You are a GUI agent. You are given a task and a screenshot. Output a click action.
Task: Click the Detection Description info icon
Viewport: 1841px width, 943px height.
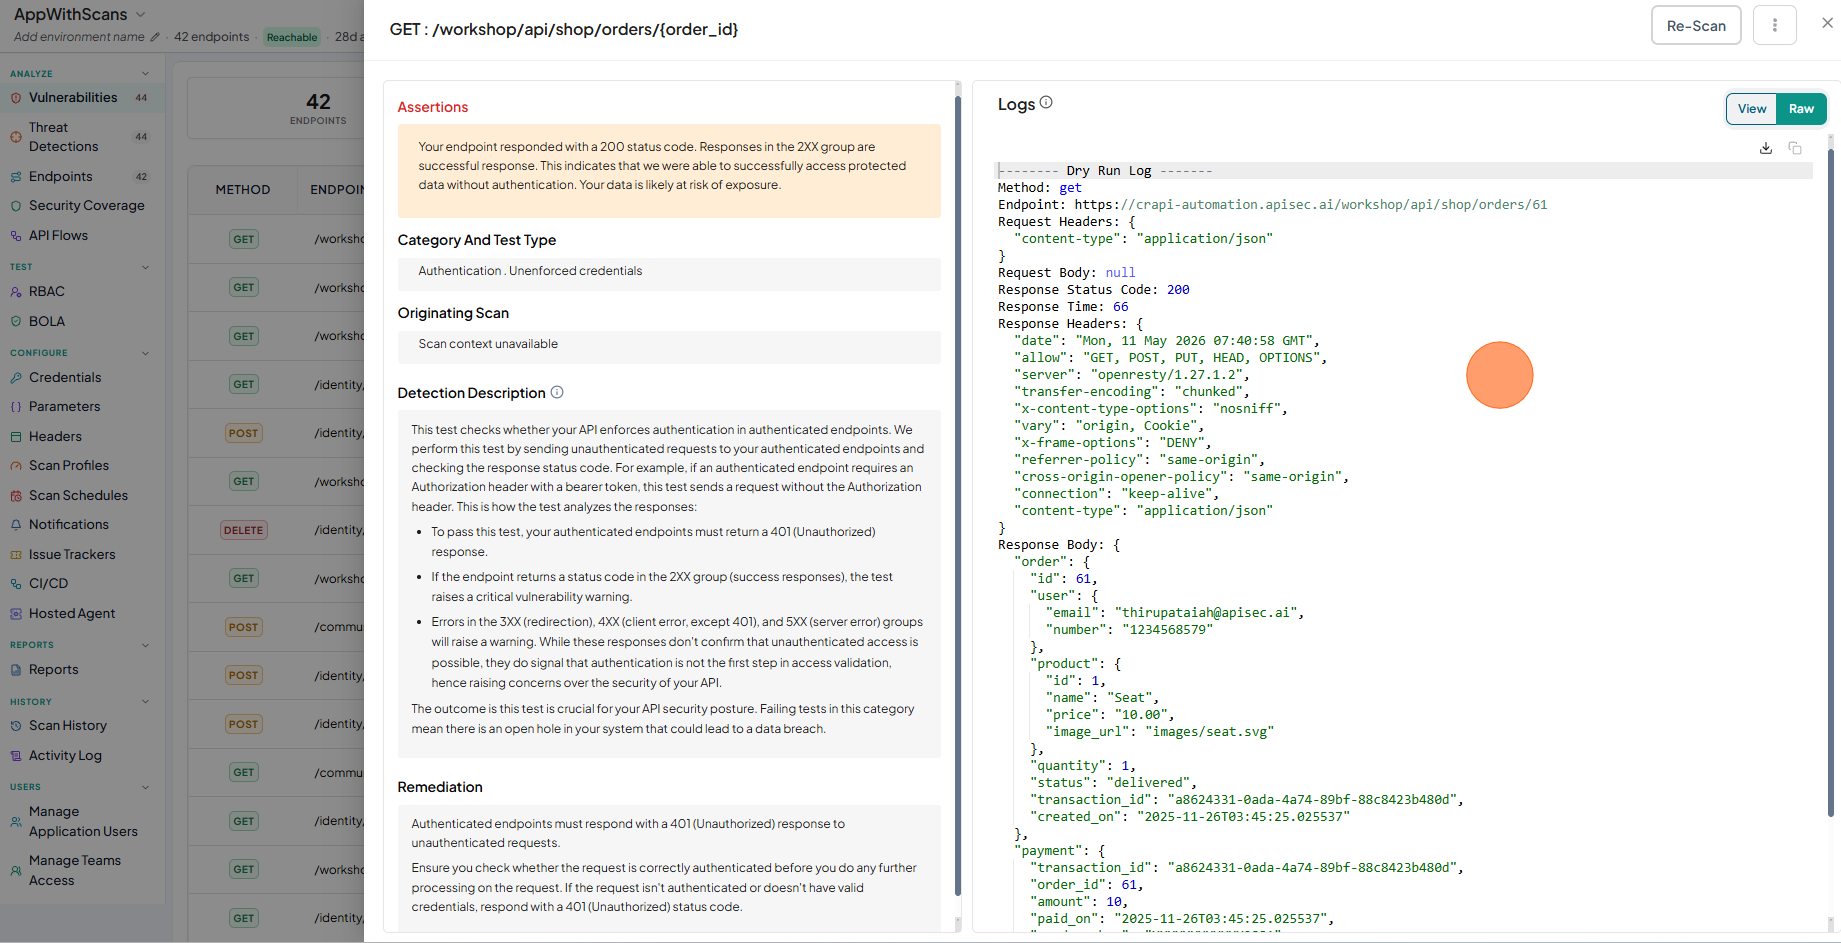(557, 392)
